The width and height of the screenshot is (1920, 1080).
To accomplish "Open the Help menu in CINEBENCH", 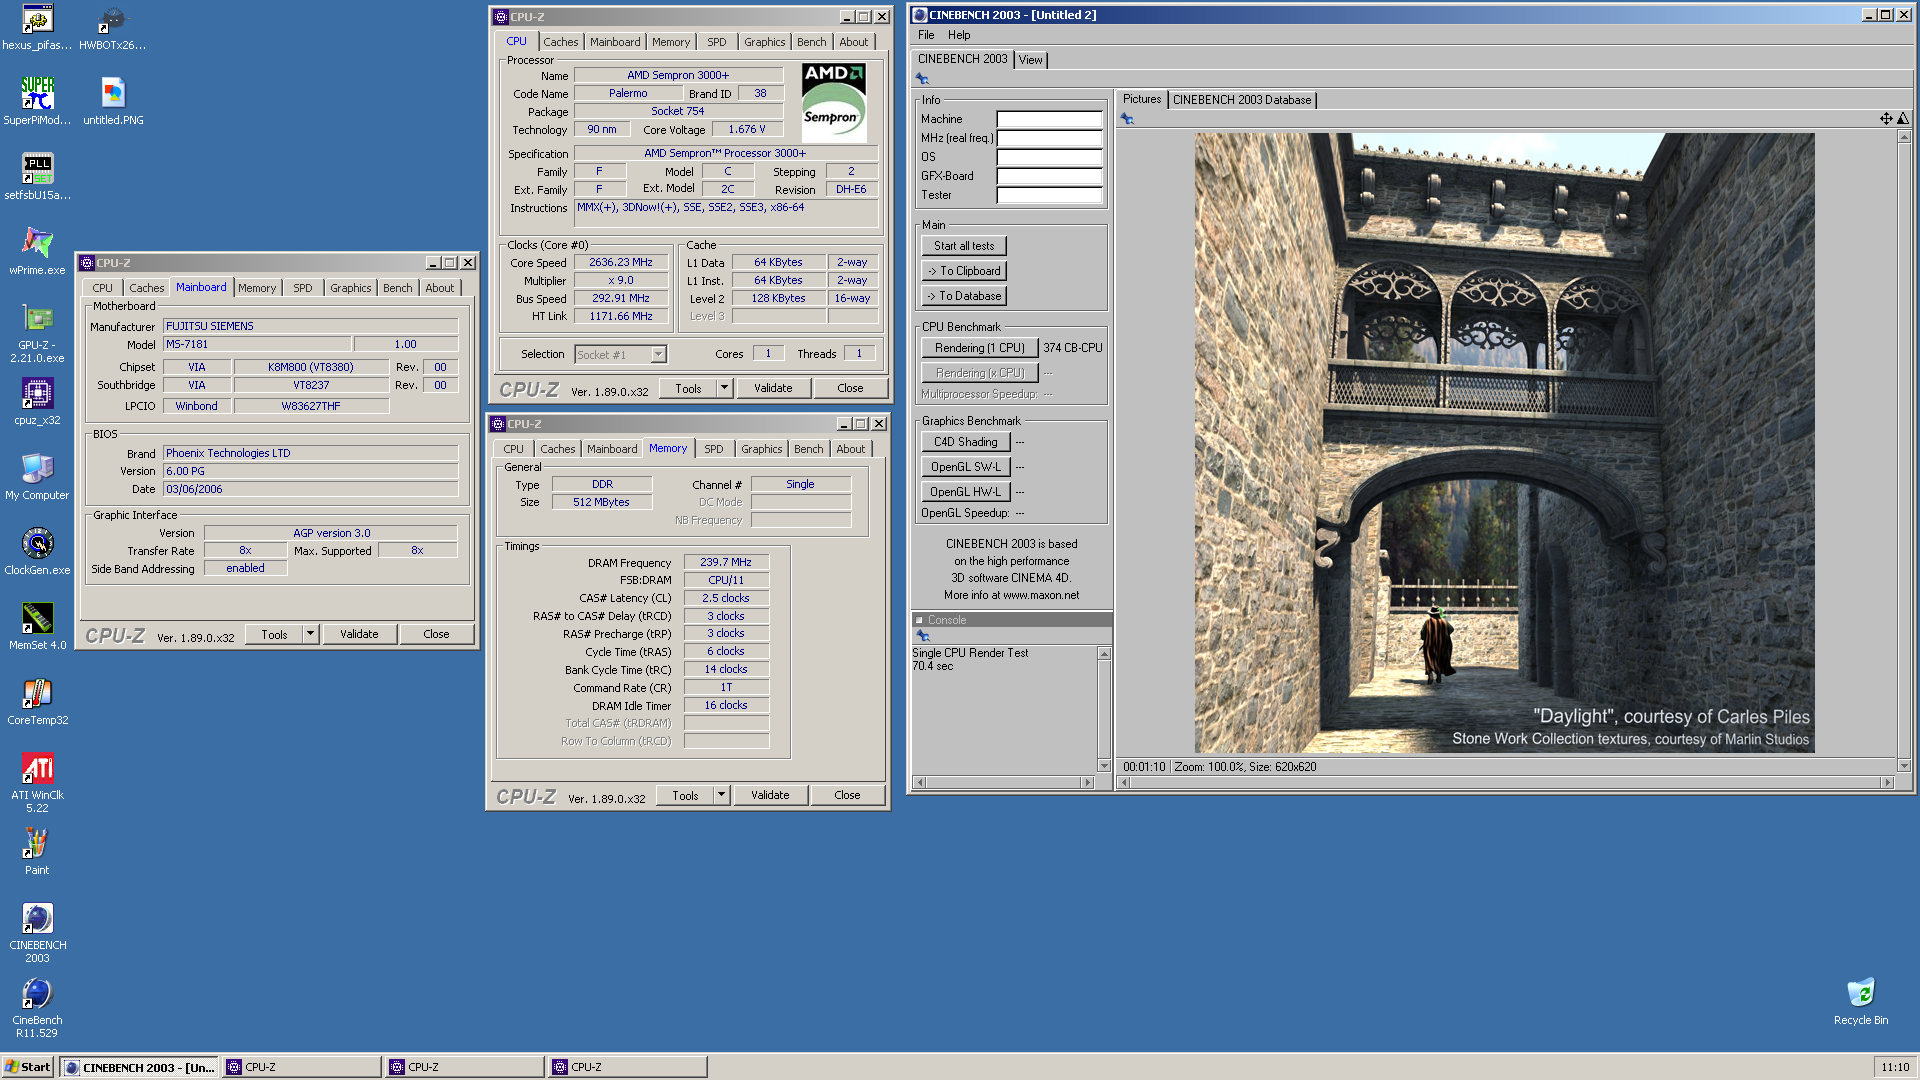I will (x=959, y=35).
